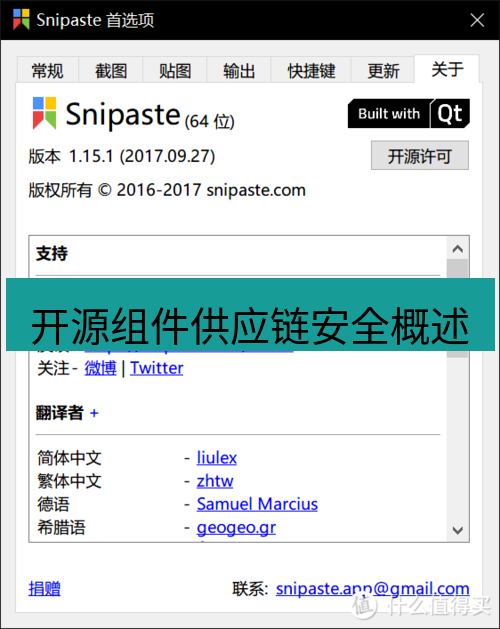Click the Snipaste logo in About page

(45, 113)
